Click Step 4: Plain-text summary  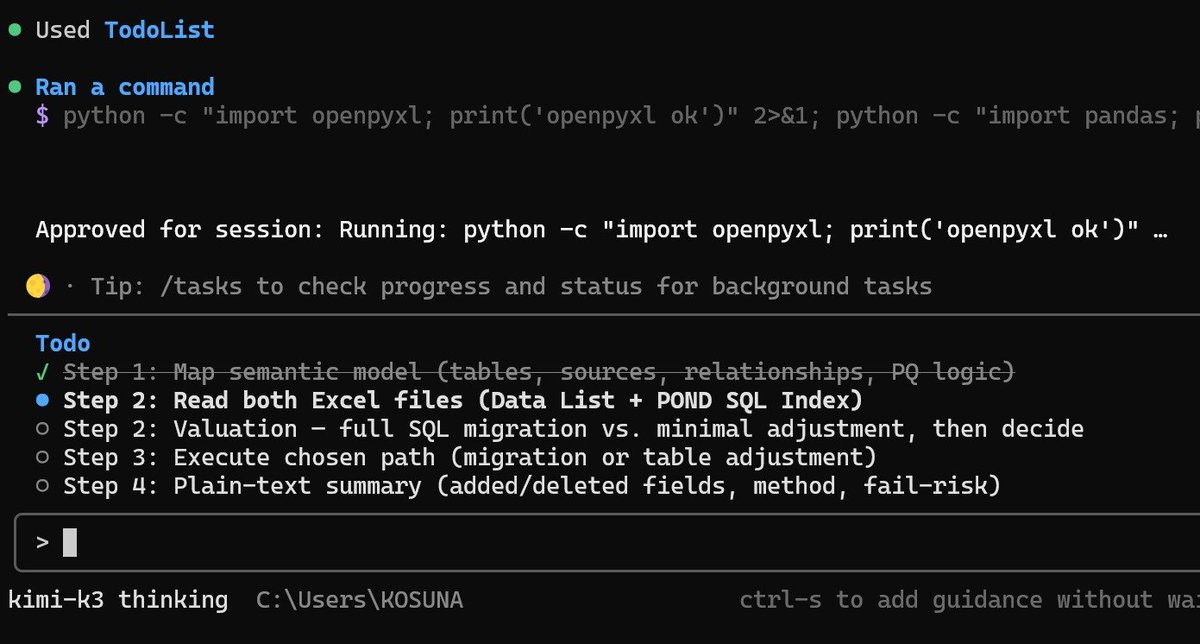pyautogui.click(x=532, y=486)
